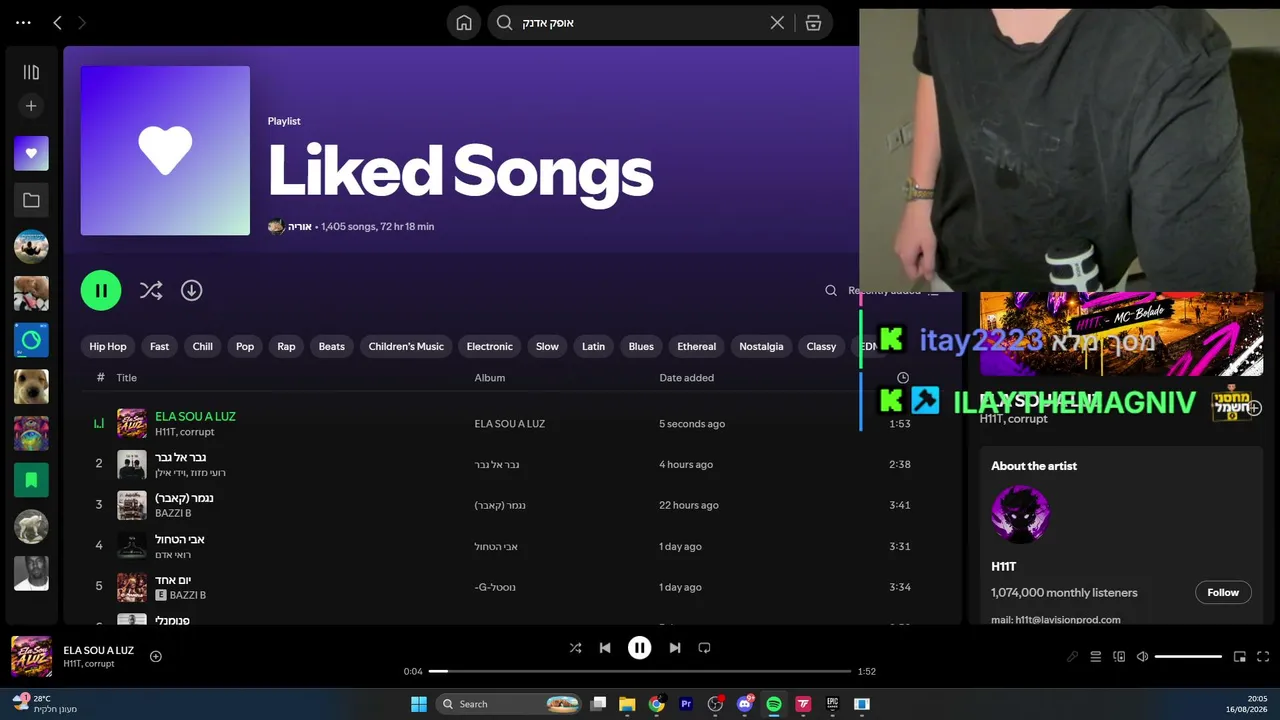Viewport: 1280px width, 720px height.
Task: Follow the artist H11T
Action: pyautogui.click(x=1223, y=593)
